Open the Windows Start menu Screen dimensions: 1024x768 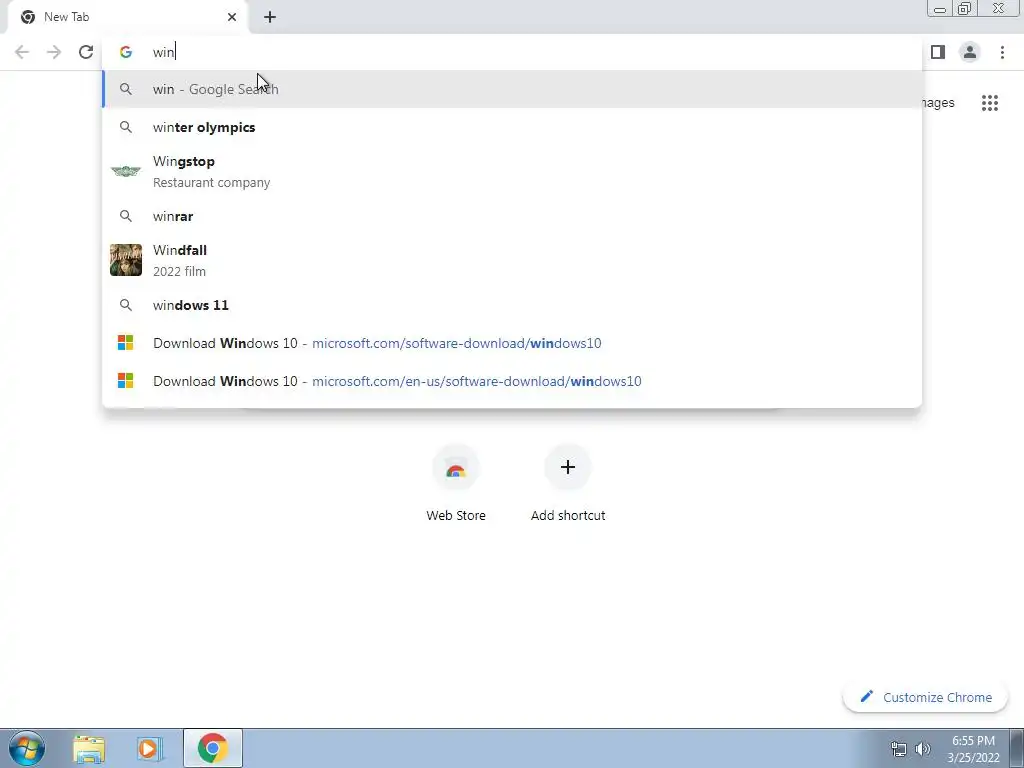[27, 748]
